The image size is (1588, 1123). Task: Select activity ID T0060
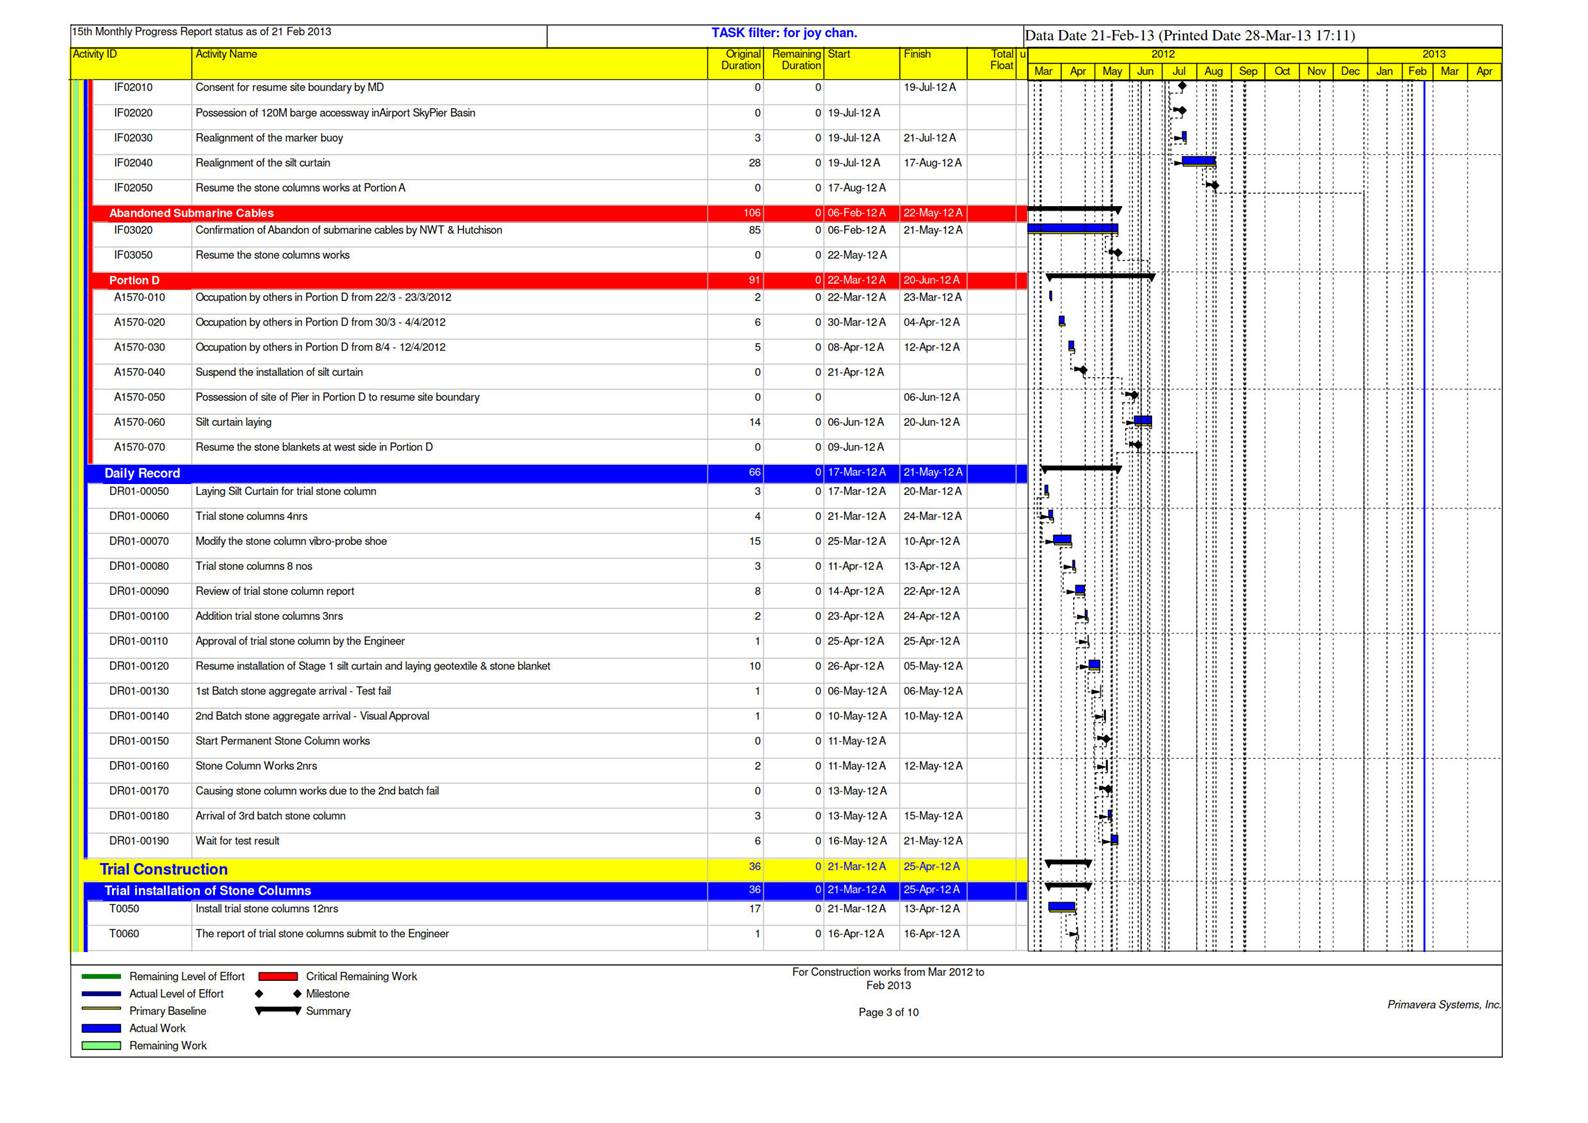coord(124,934)
